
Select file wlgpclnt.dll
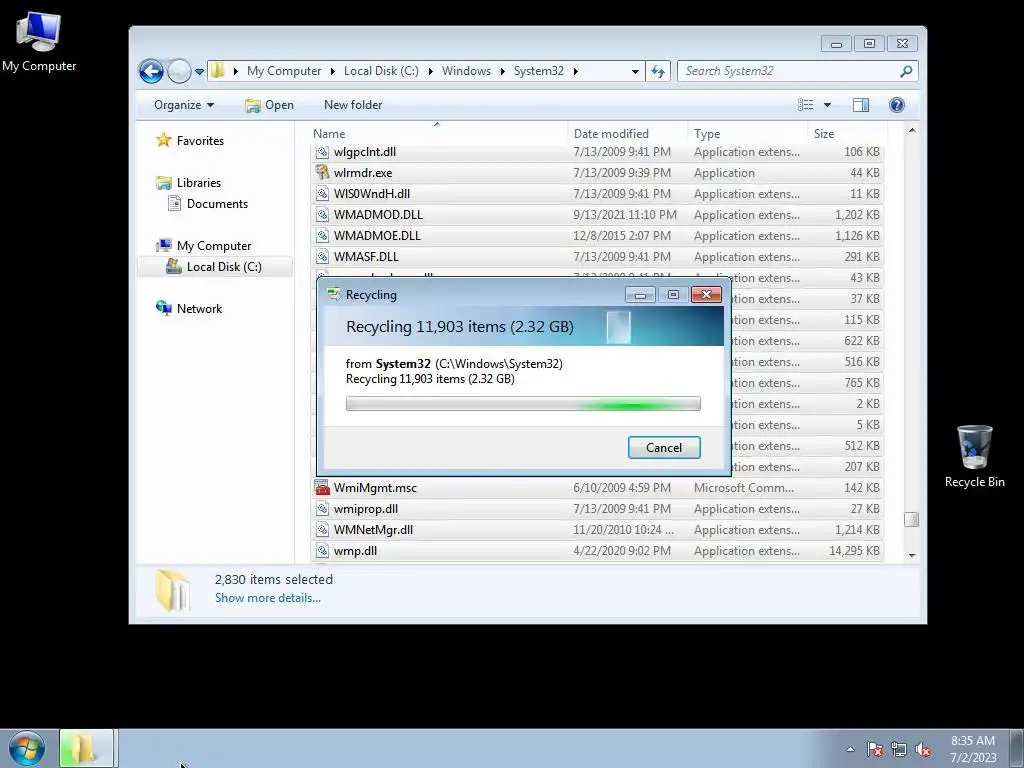tap(596, 152)
